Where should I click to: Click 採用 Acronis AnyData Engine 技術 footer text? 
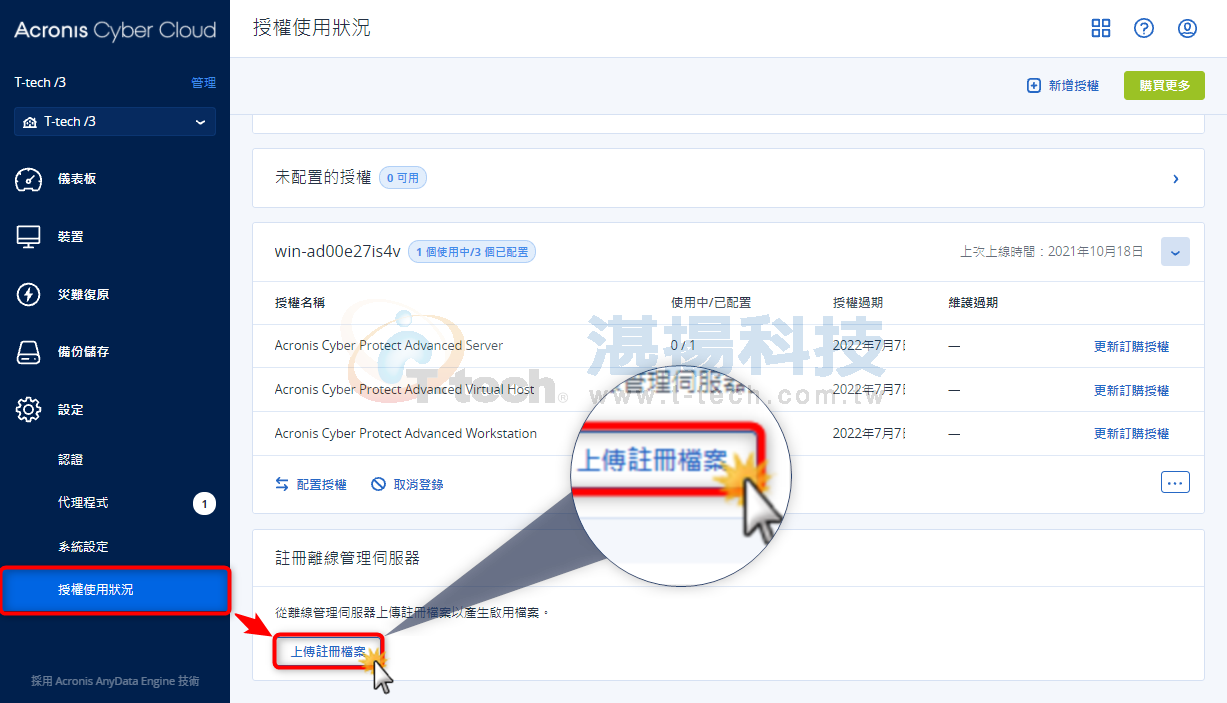[x=115, y=681]
